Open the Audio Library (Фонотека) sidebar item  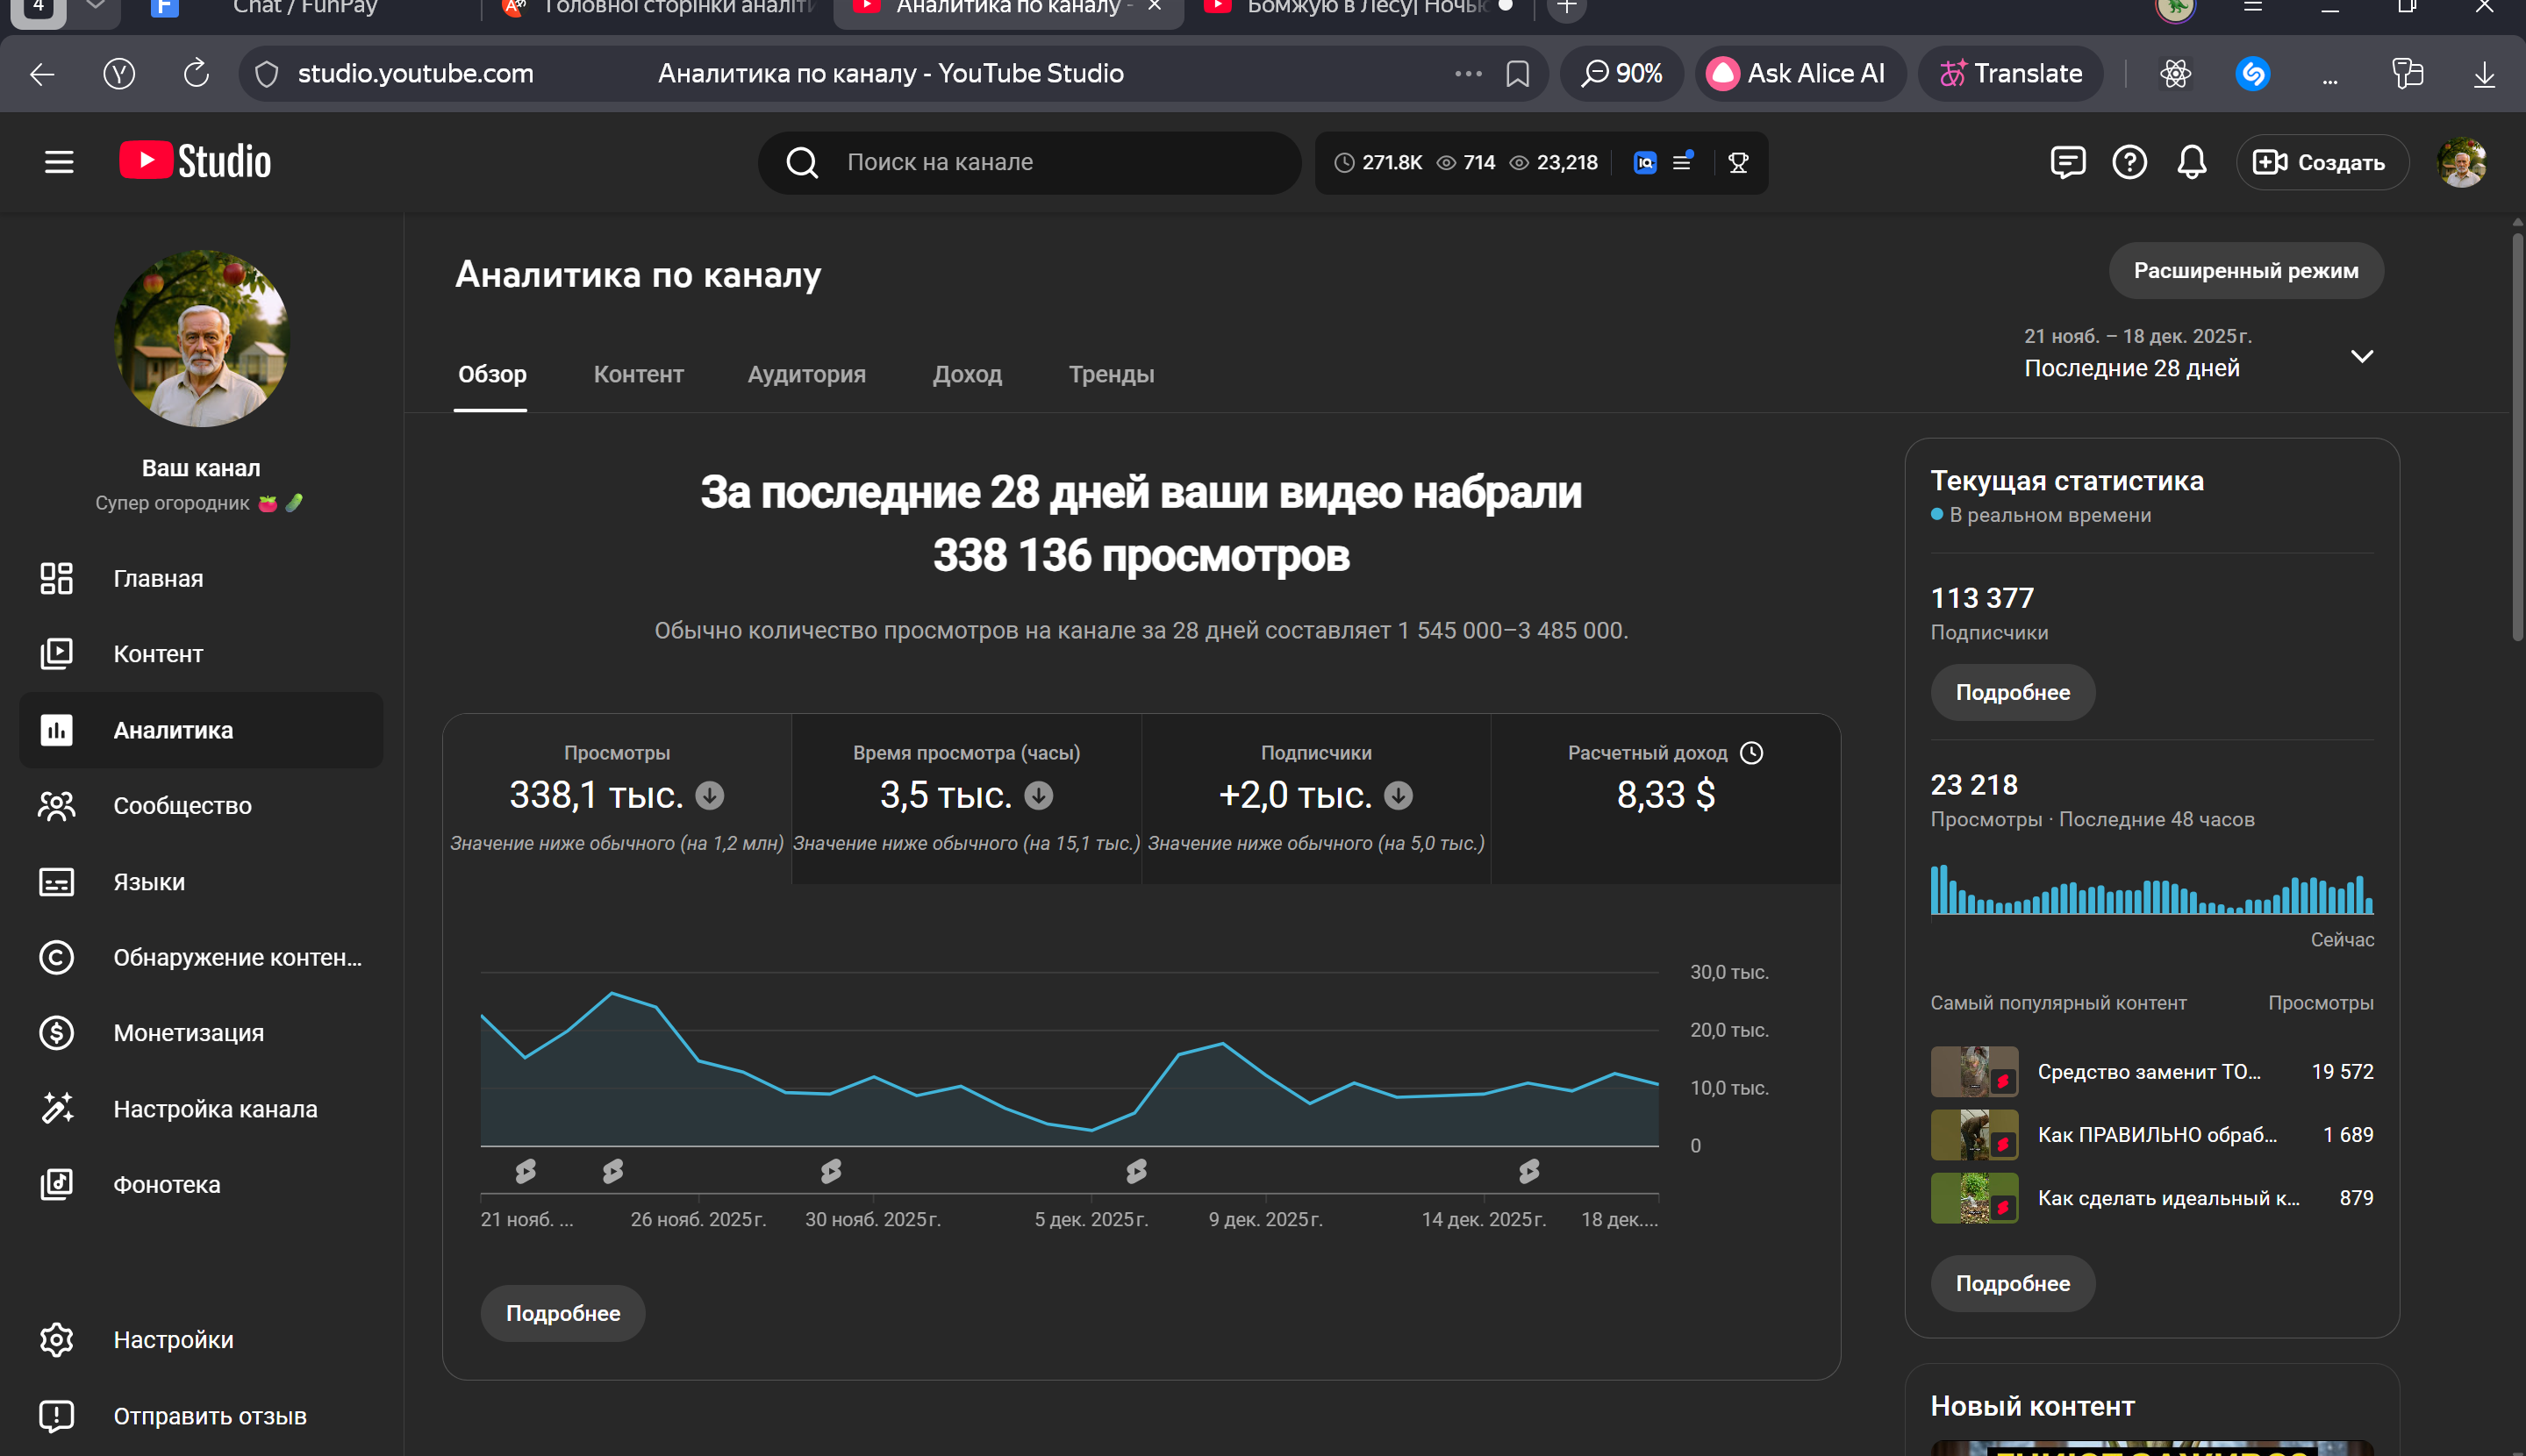coord(166,1185)
